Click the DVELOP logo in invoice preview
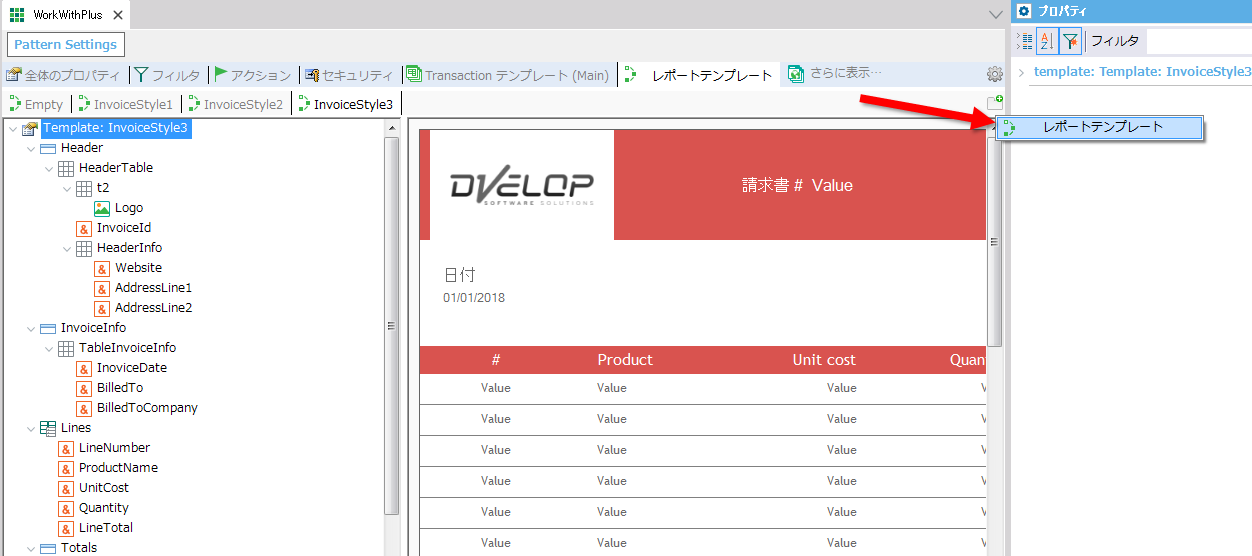 click(x=521, y=187)
